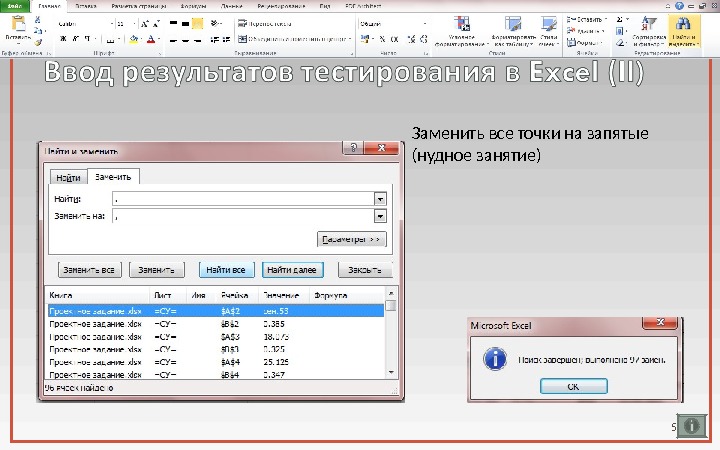Open the fill color yellow swatch
The height and width of the screenshot is (450, 720).
point(134,39)
